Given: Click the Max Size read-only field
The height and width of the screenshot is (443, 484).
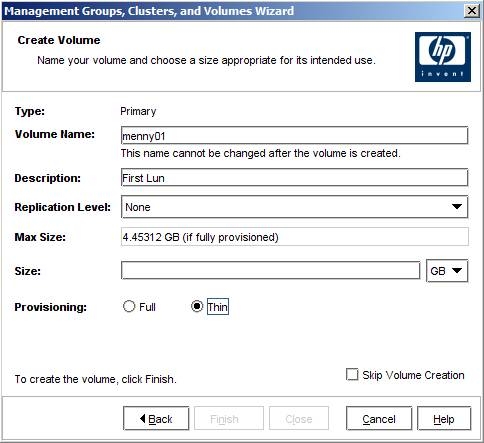Looking at the screenshot, I should pos(294,237).
